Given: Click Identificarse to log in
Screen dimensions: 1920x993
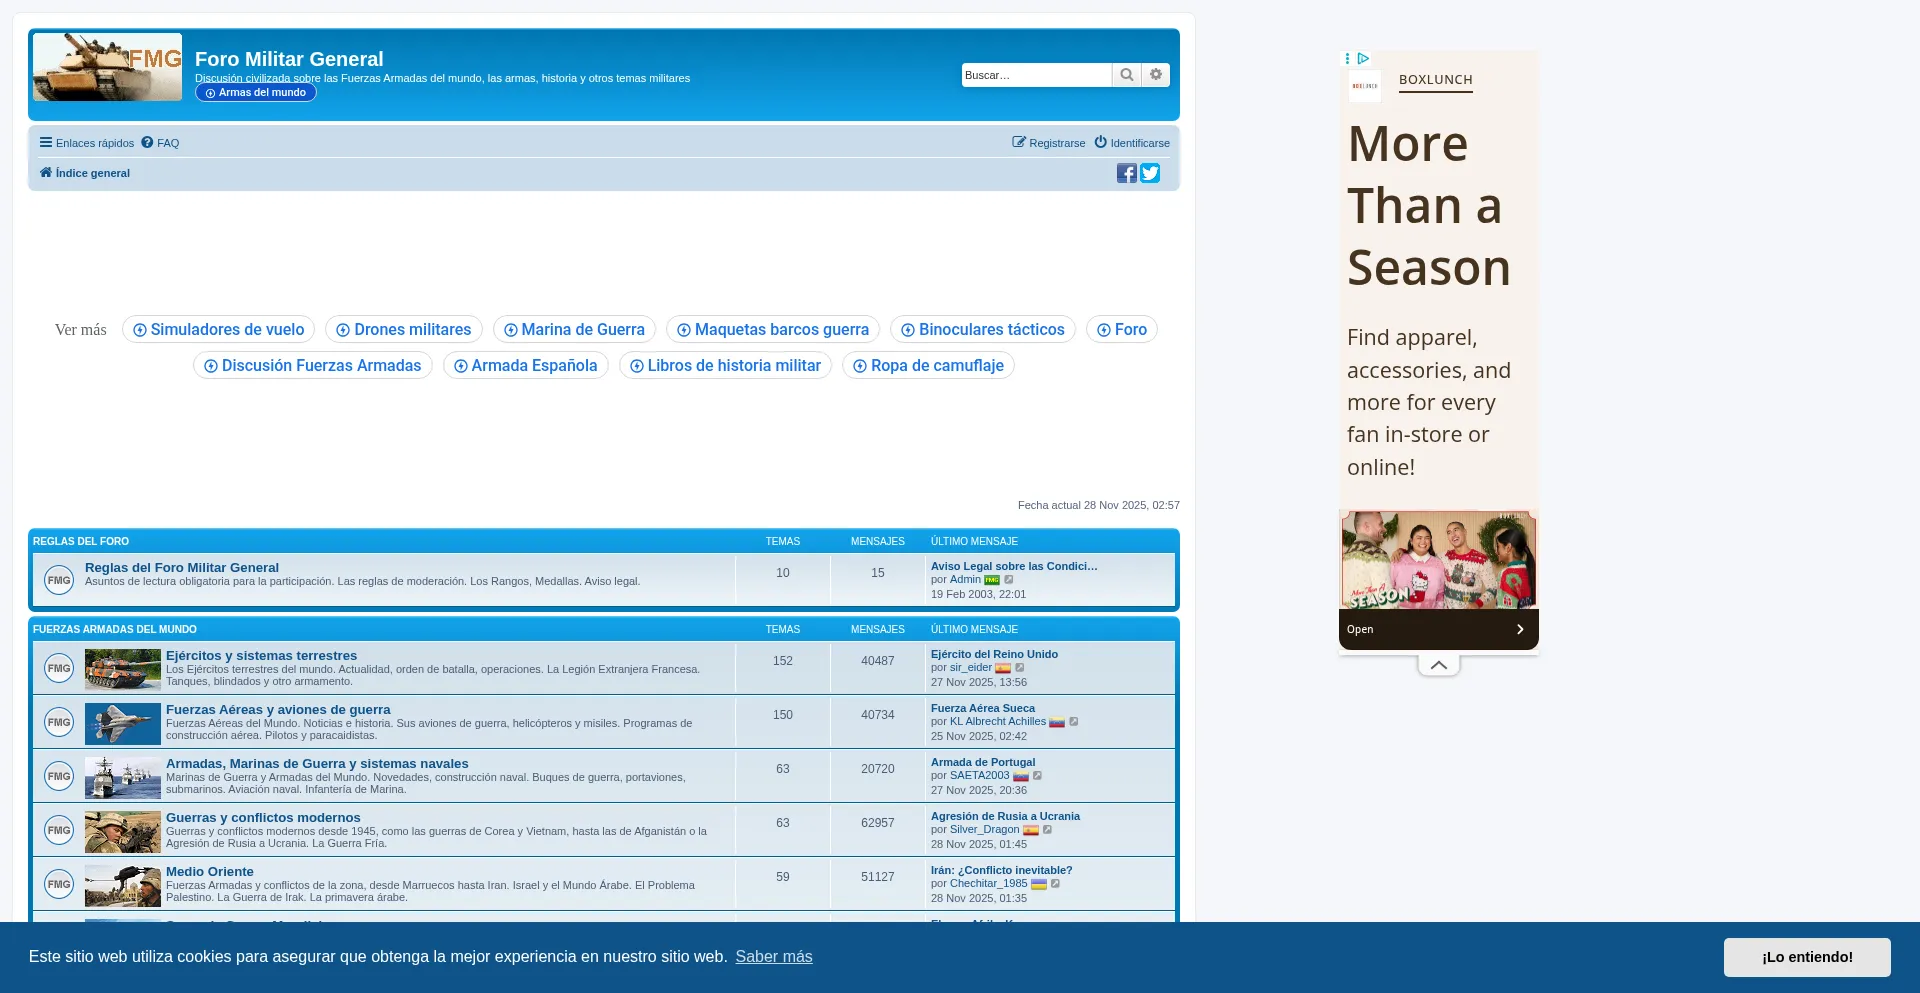Looking at the screenshot, I should click(1132, 143).
